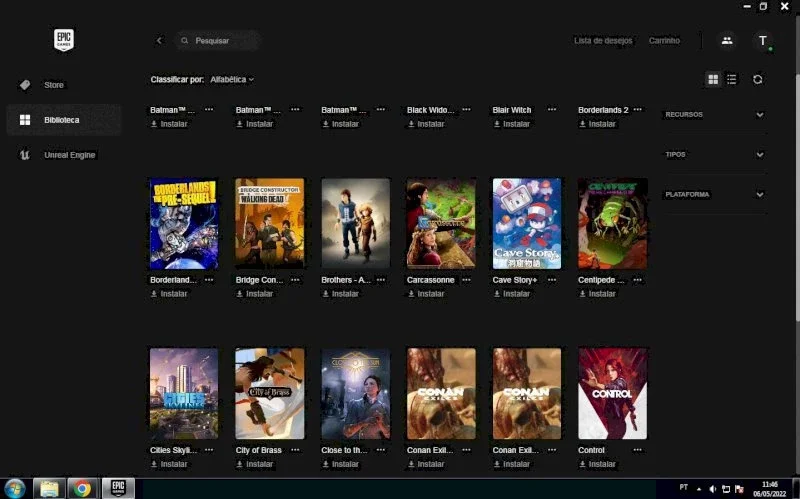Click the volume tray icon
The height and width of the screenshot is (499, 800).
point(713,489)
